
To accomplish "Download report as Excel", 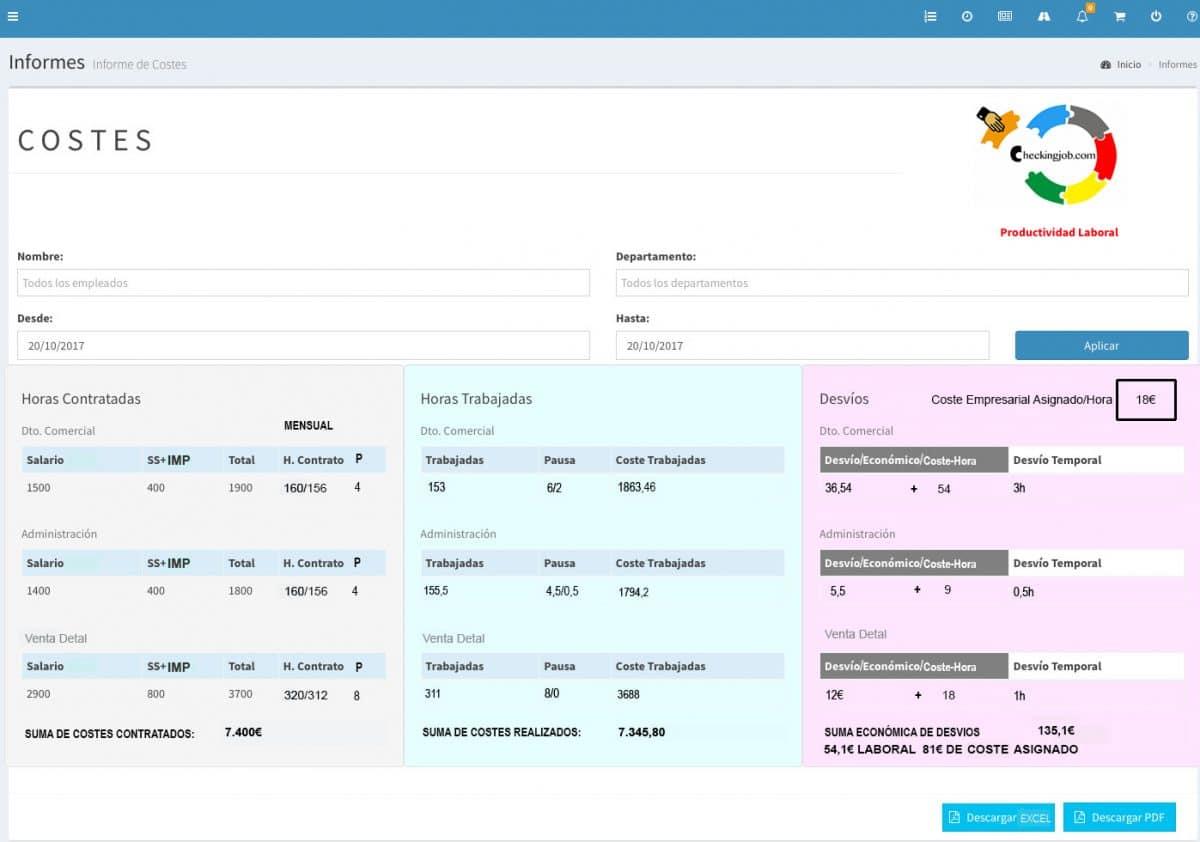I will pos(998,817).
